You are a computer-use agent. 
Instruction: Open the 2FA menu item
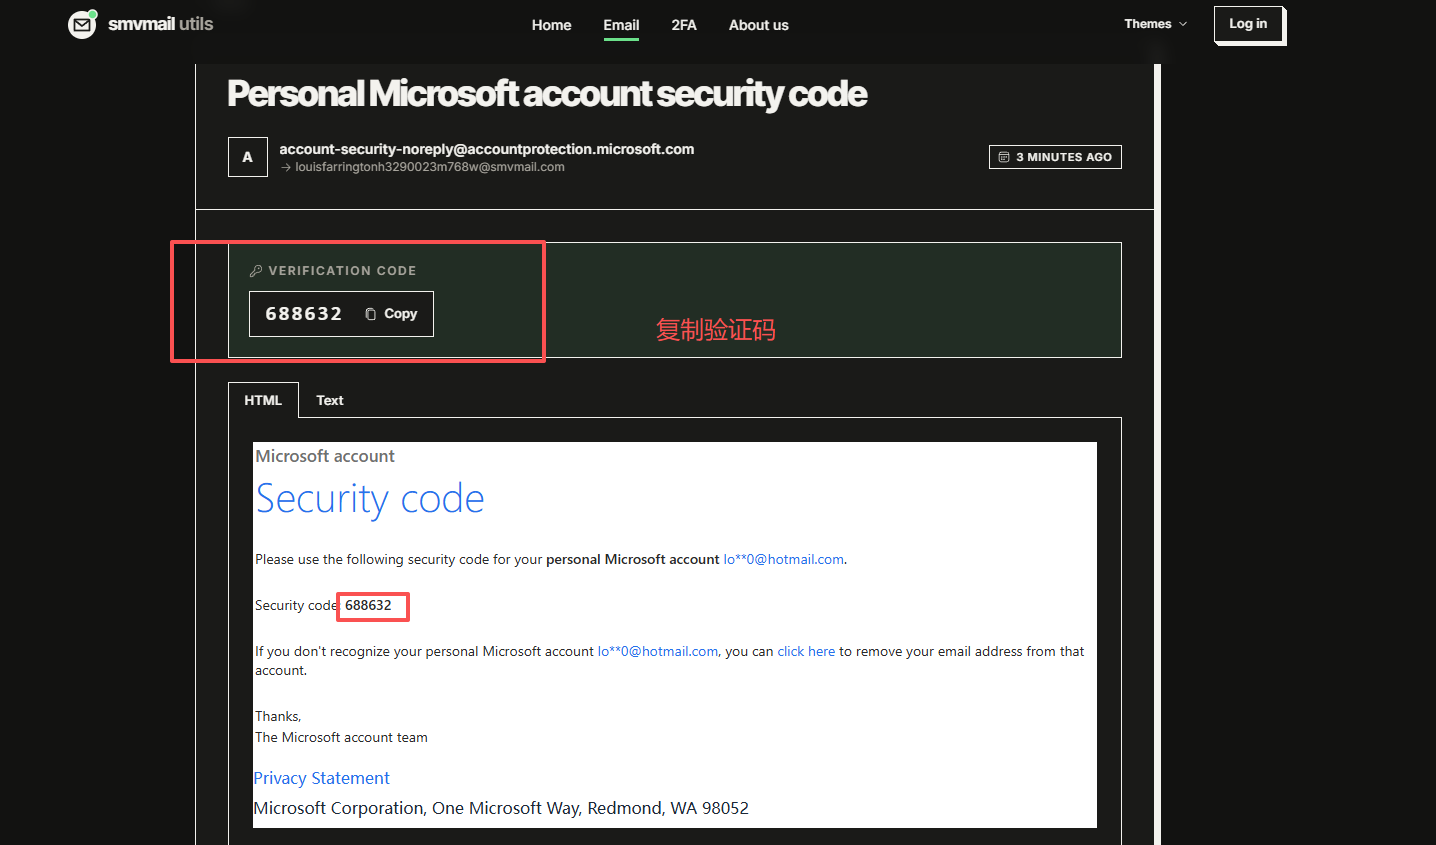click(684, 25)
